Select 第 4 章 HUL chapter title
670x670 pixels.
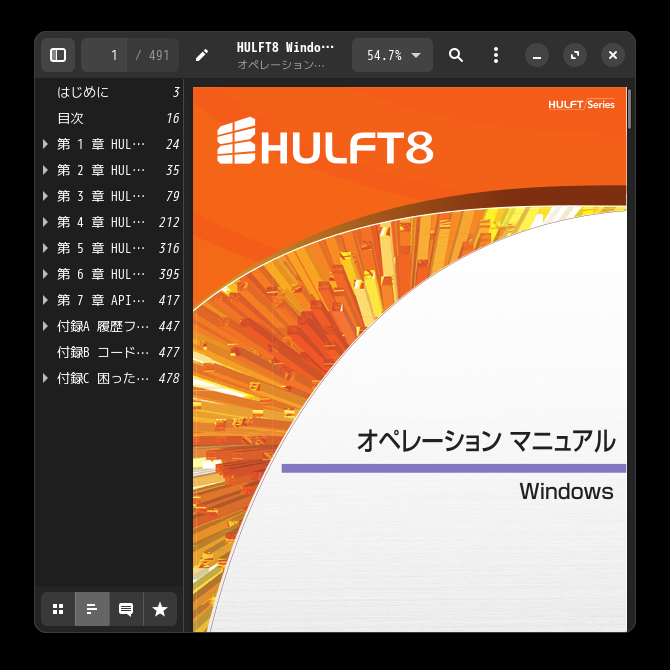coord(101,223)
